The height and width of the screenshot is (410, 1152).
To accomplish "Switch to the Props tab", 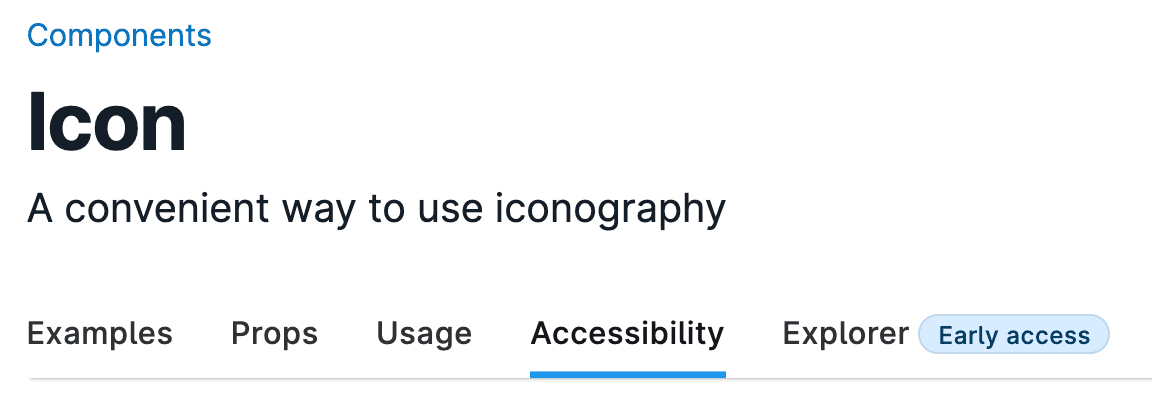I will click(274, 333).
